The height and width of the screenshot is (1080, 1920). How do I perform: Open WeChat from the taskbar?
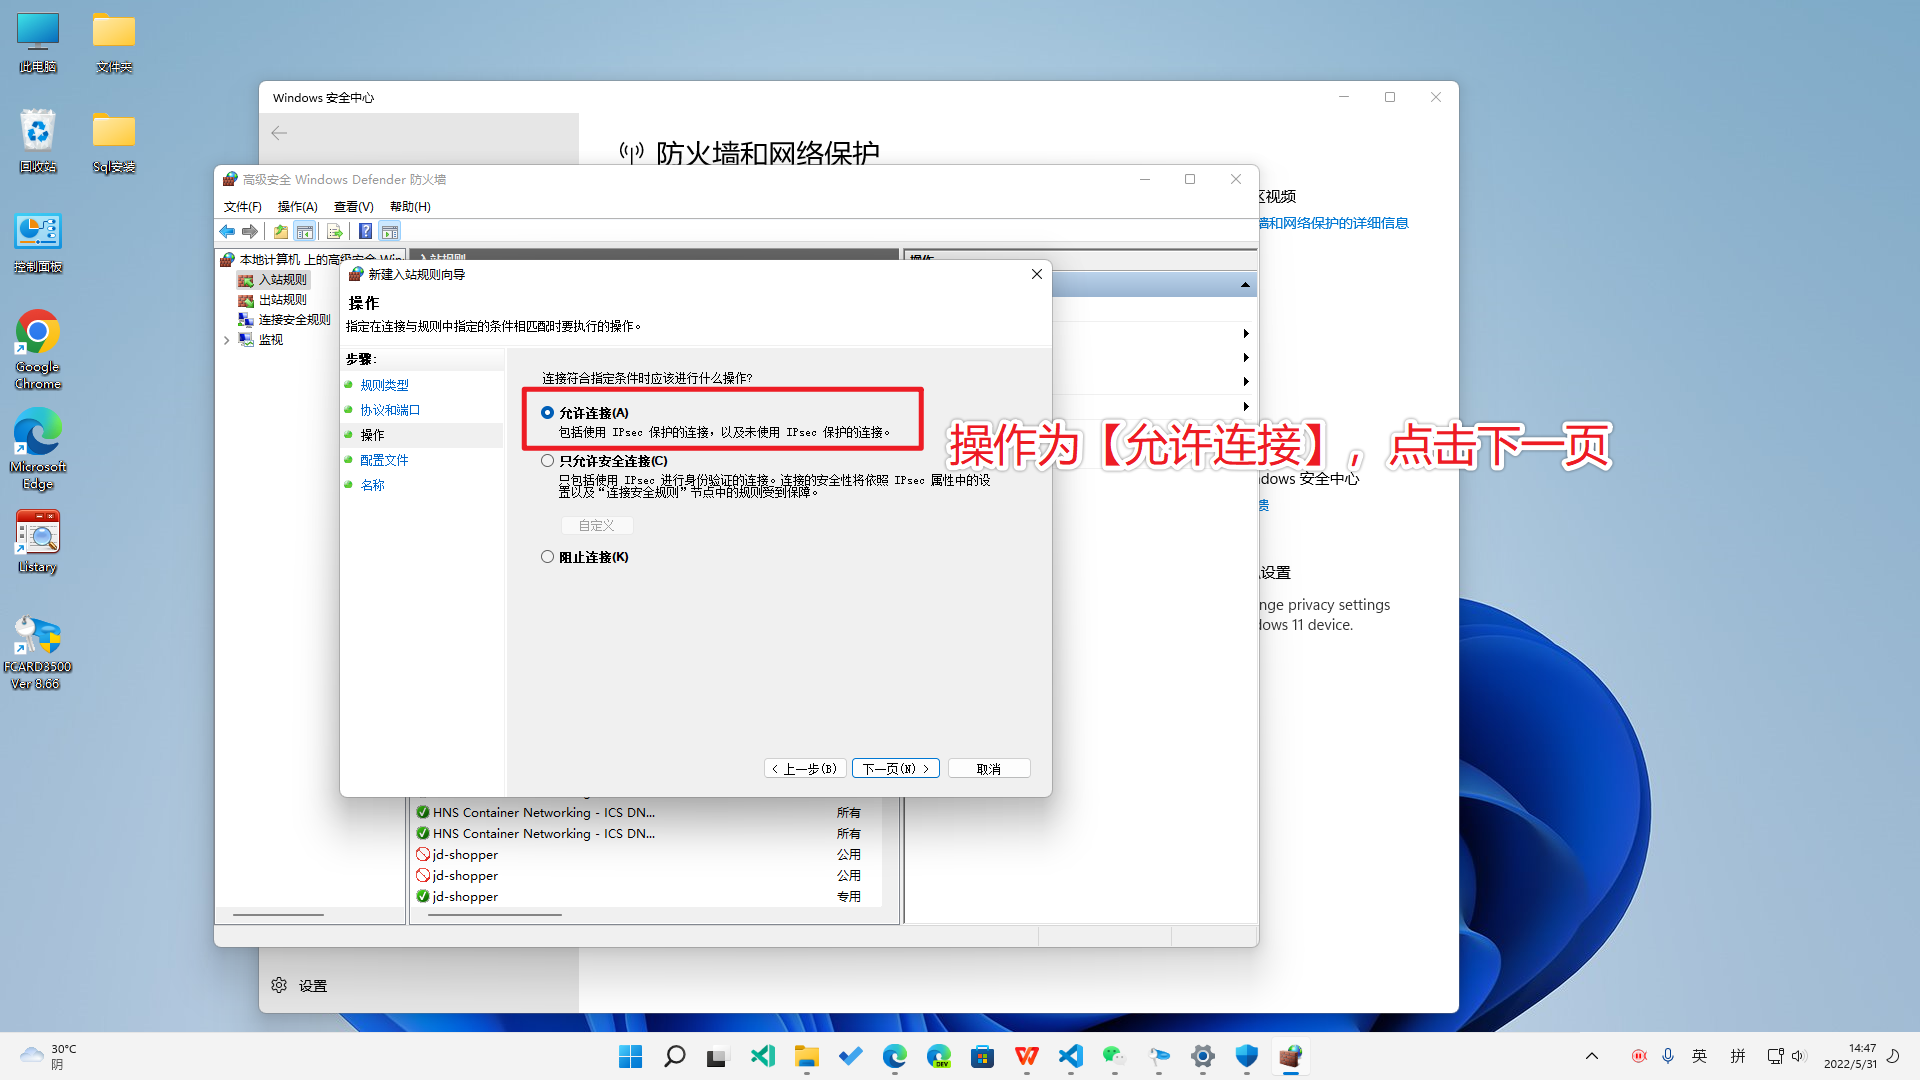[x=1115, y=1056]
